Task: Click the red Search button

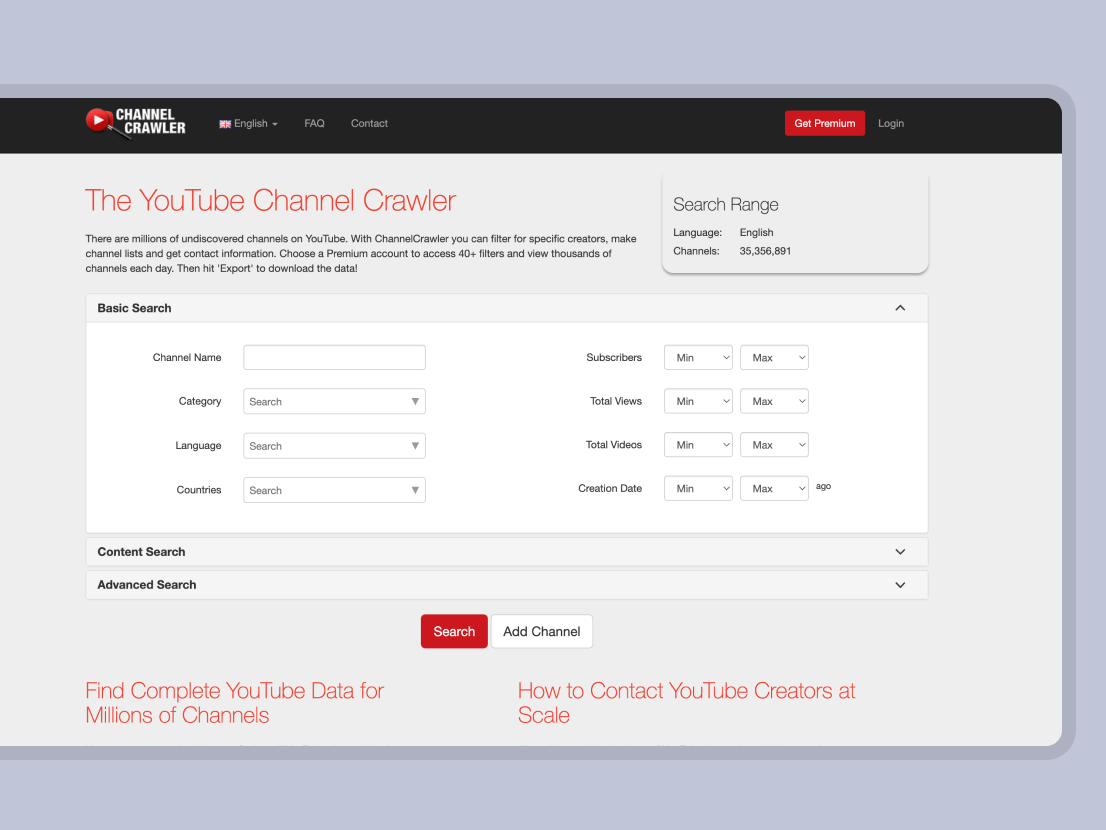Action: 454,631
